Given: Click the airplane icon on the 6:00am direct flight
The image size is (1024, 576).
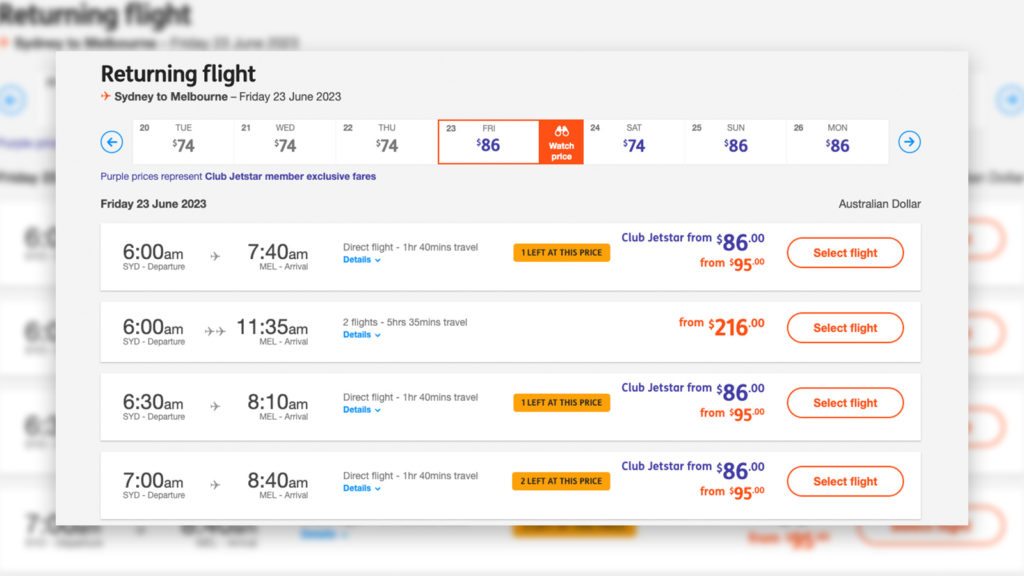Looking at the screenshot, I should pos(215,255).
